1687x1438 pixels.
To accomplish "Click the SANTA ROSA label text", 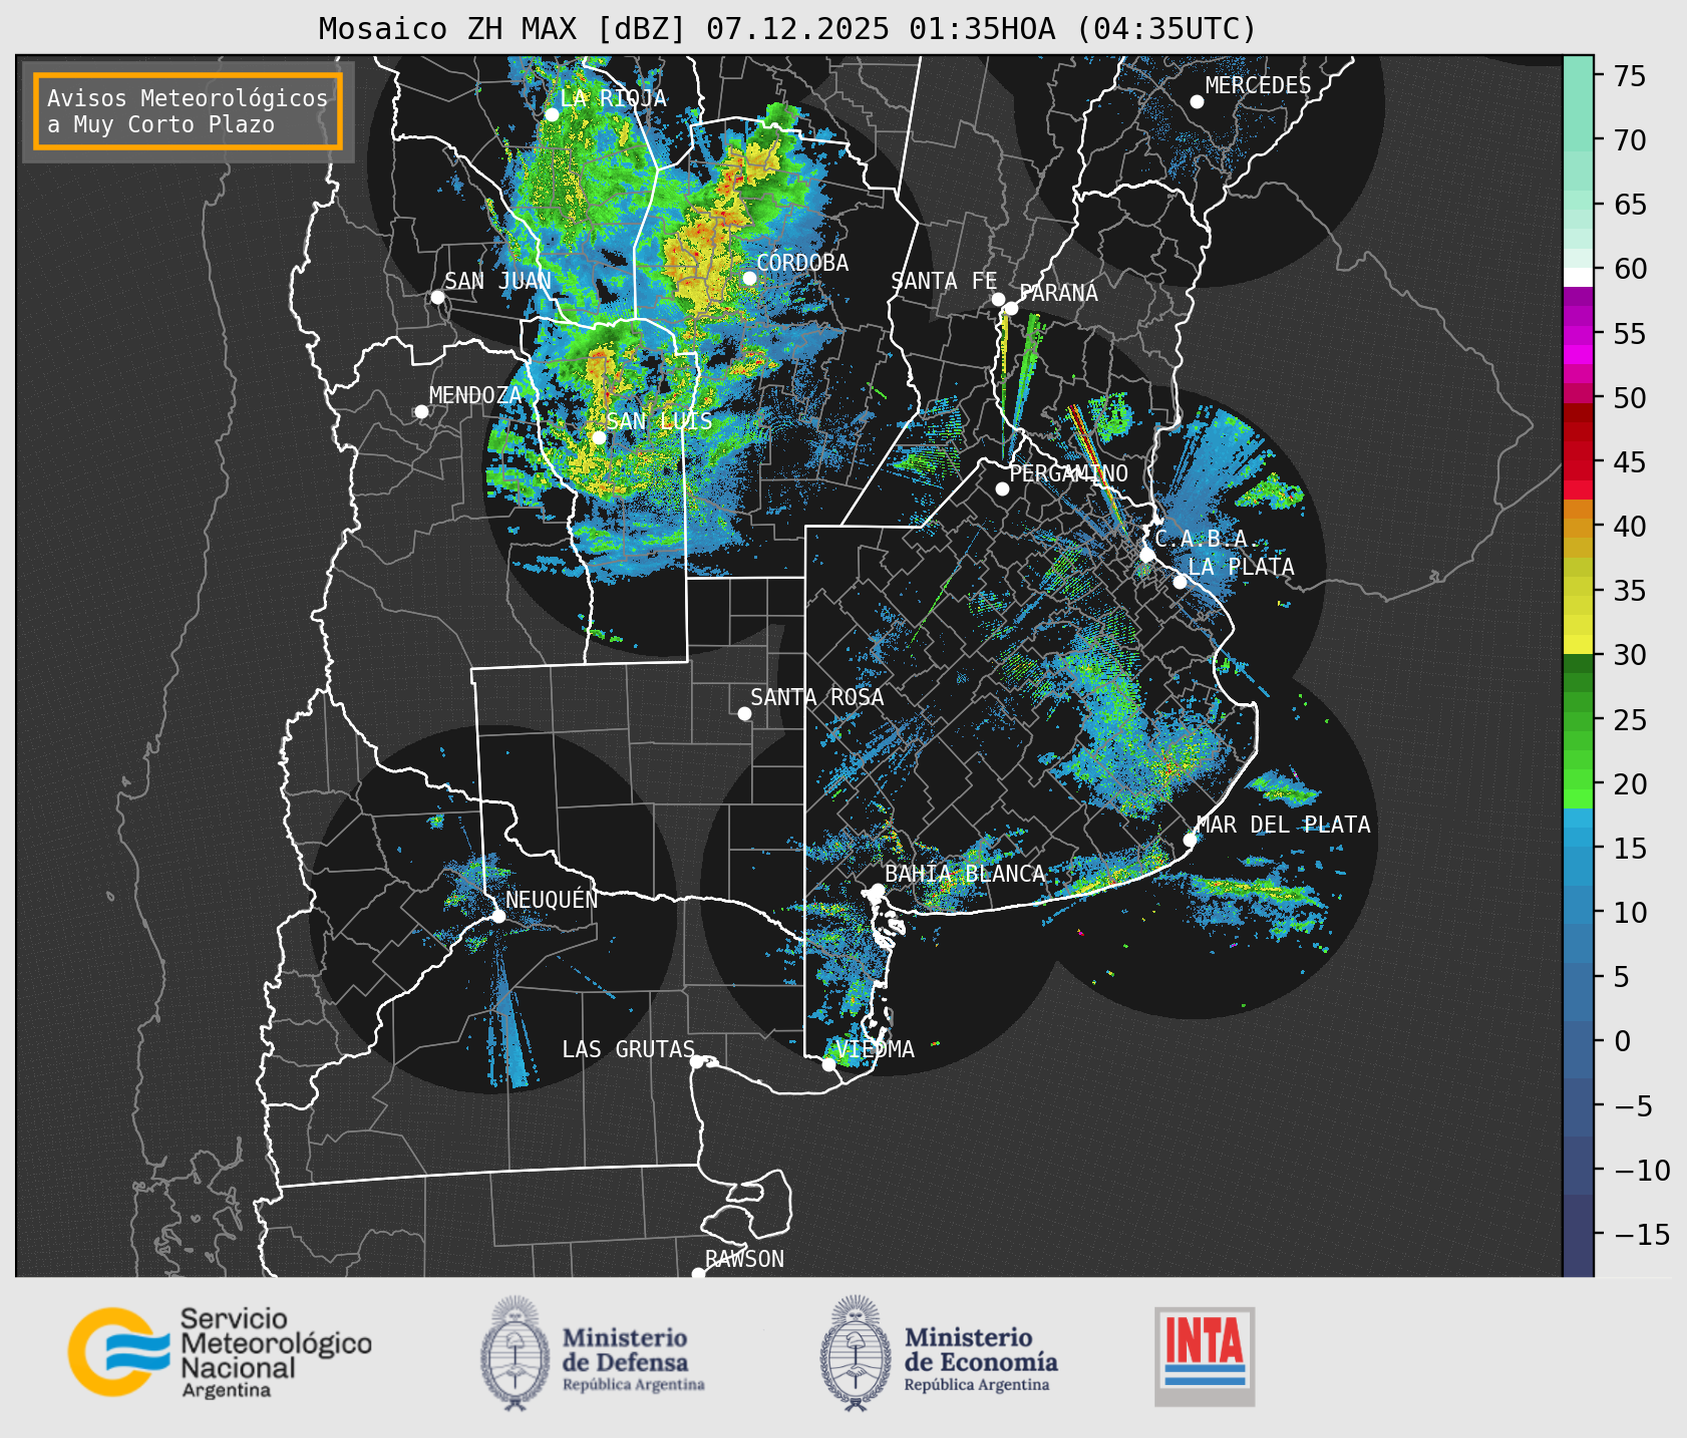I will 818,697.
